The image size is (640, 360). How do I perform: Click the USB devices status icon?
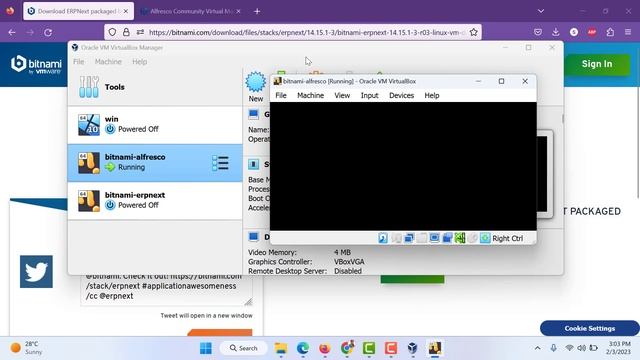422,238
